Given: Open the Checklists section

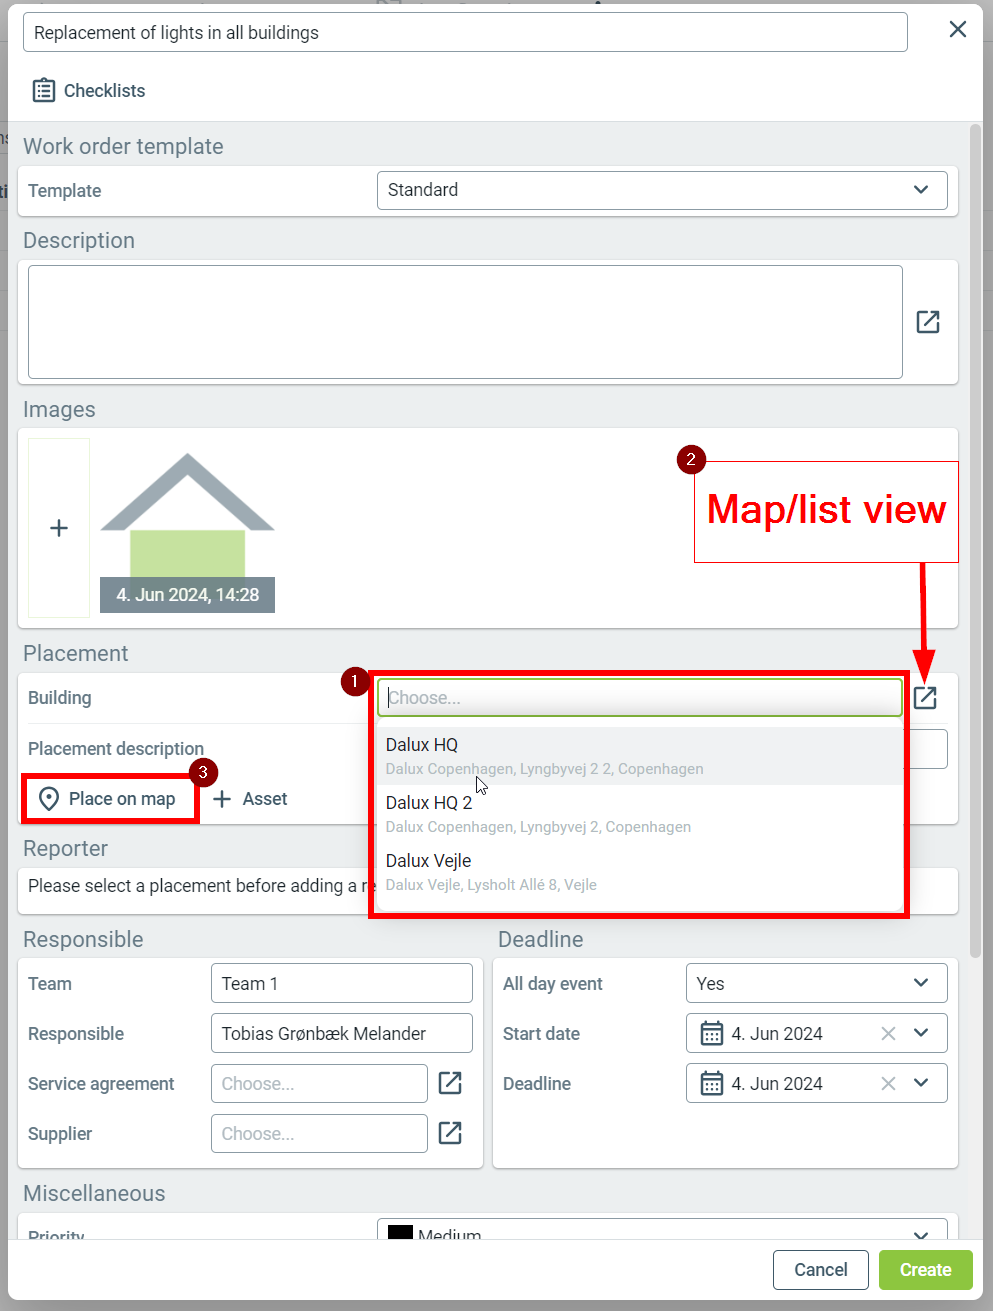Looking at the screenshot, I should (89, 91).
